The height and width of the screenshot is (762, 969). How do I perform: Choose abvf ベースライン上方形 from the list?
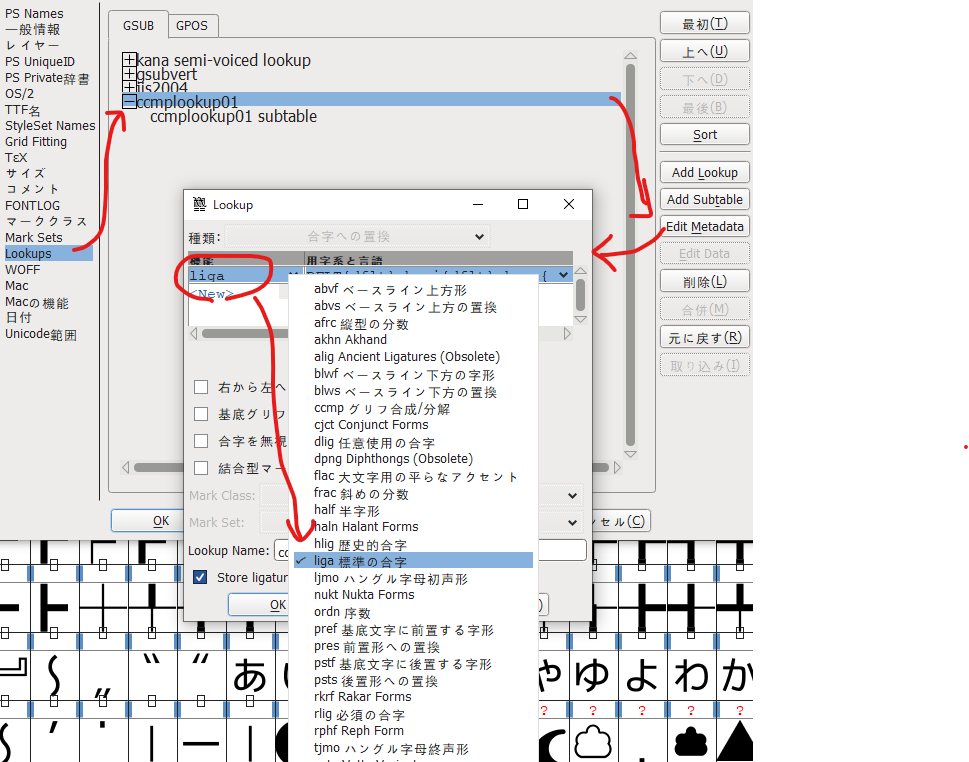(390, 289)
